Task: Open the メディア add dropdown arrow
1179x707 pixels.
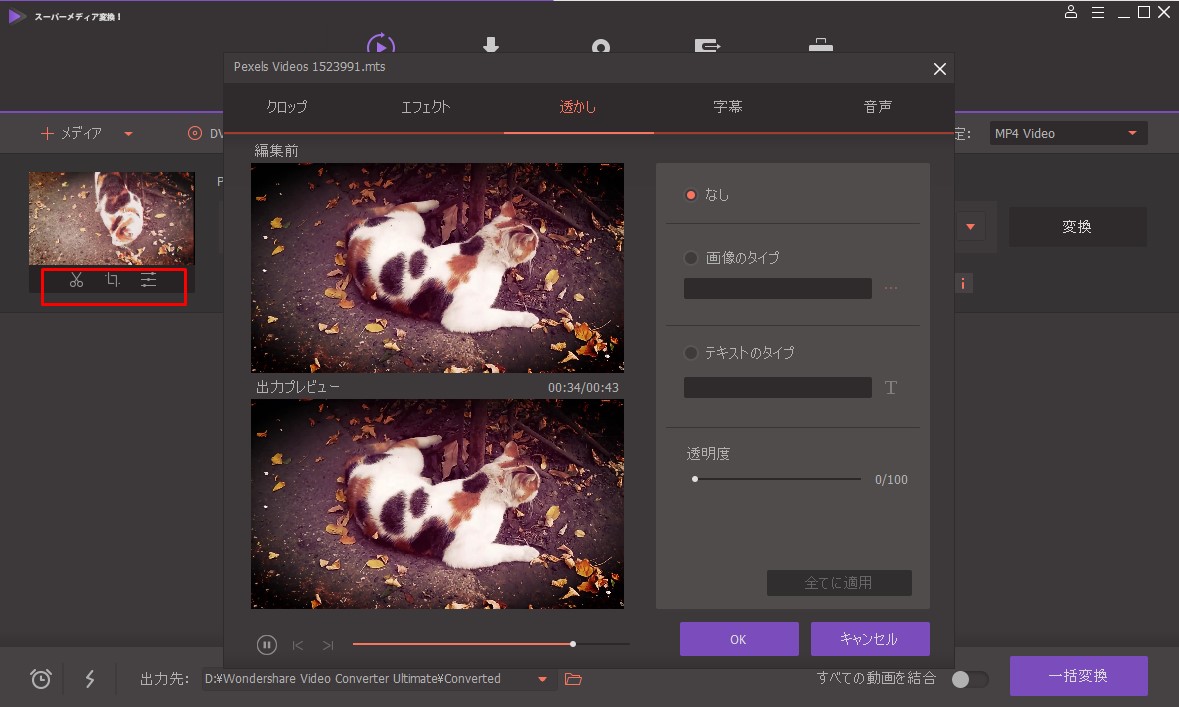Action: pyautogui.click(x=128, y=133)
